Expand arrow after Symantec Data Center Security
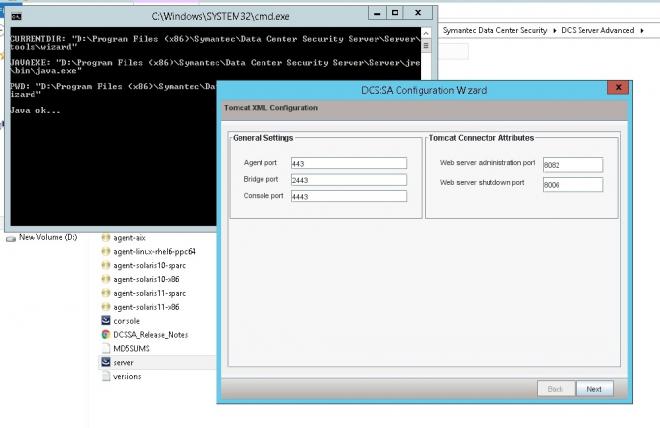660x428 pixels. tap(555, 31)
